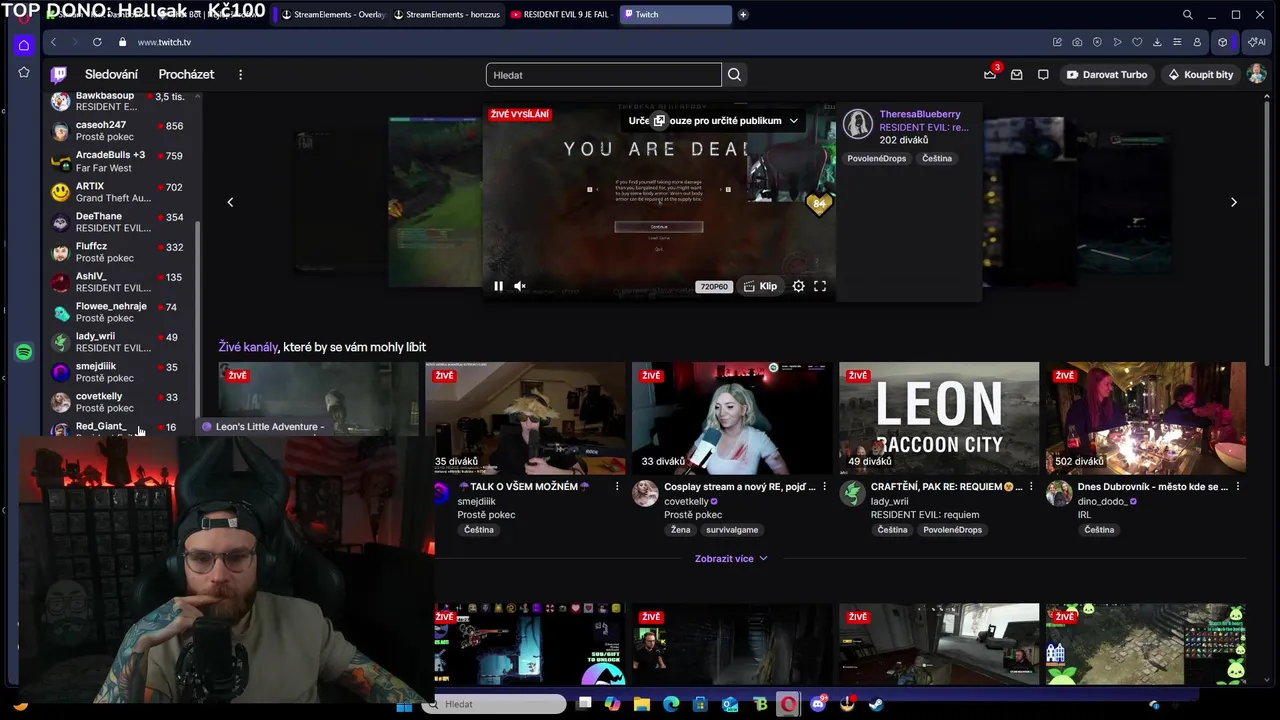Screen dimensions: 1280x720
Task: Open user profile avatar menu
Action: point(1256,74)
